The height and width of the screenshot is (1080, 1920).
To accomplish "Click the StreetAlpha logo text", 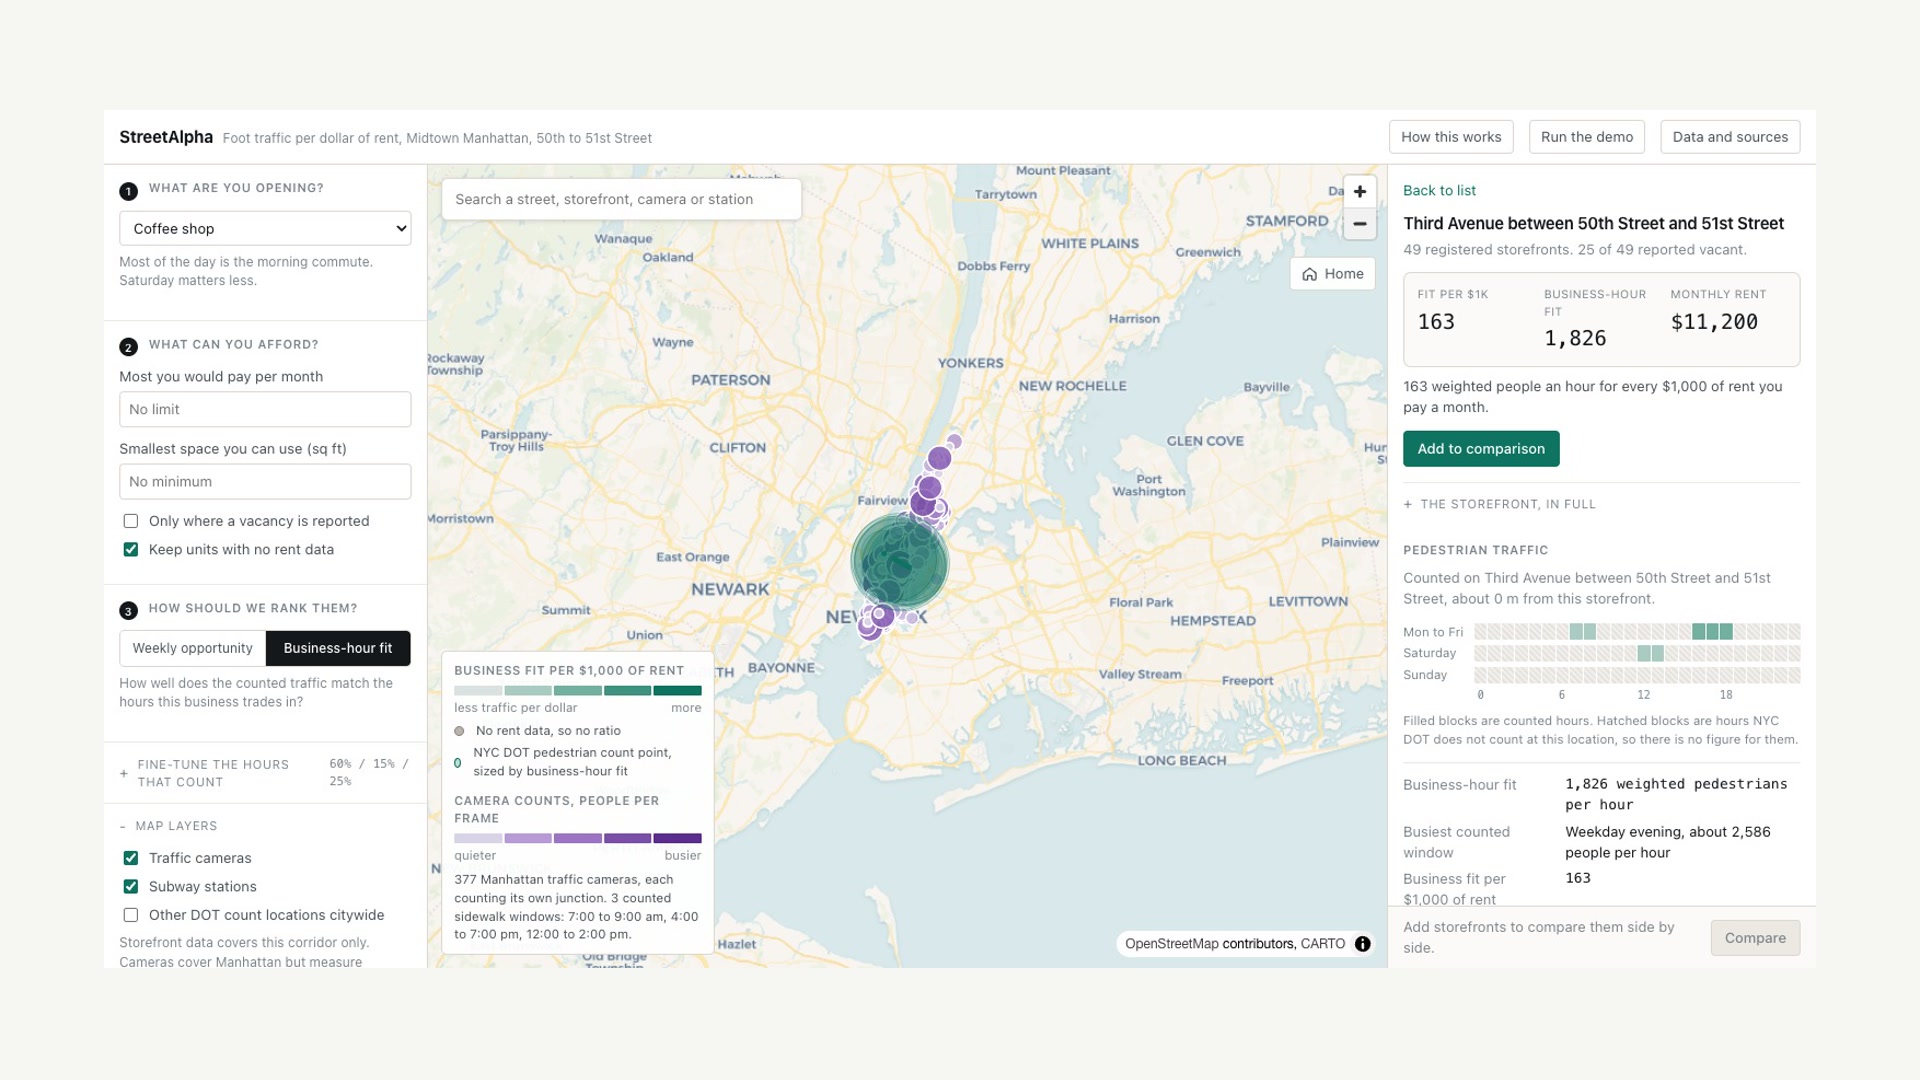I will [166, 137].
